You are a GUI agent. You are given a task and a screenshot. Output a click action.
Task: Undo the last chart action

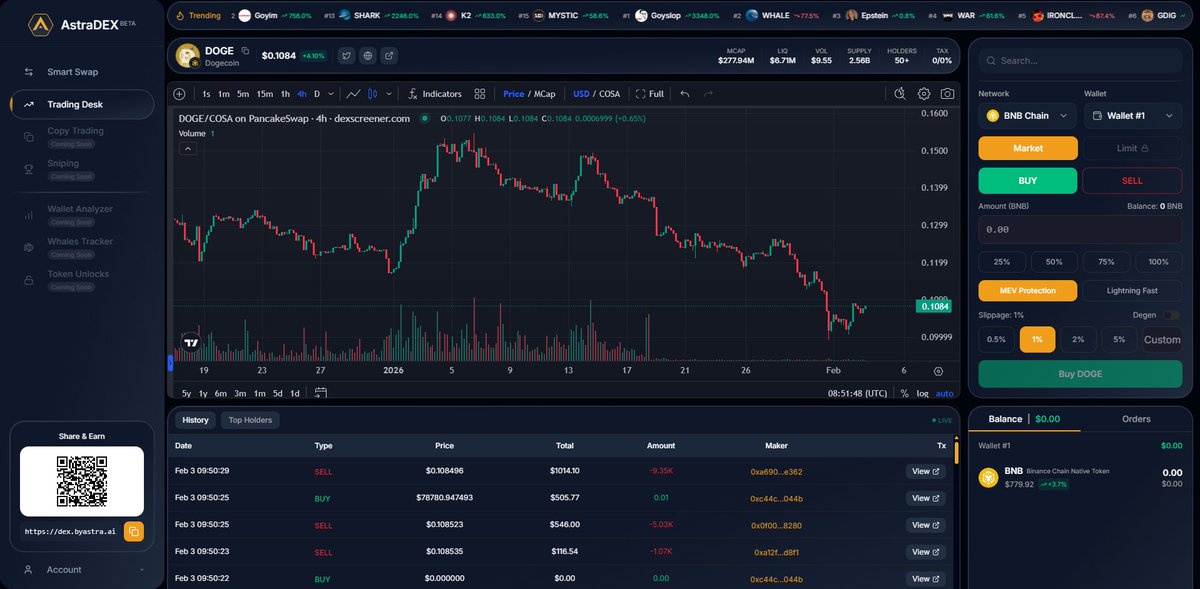click(685, 94)
